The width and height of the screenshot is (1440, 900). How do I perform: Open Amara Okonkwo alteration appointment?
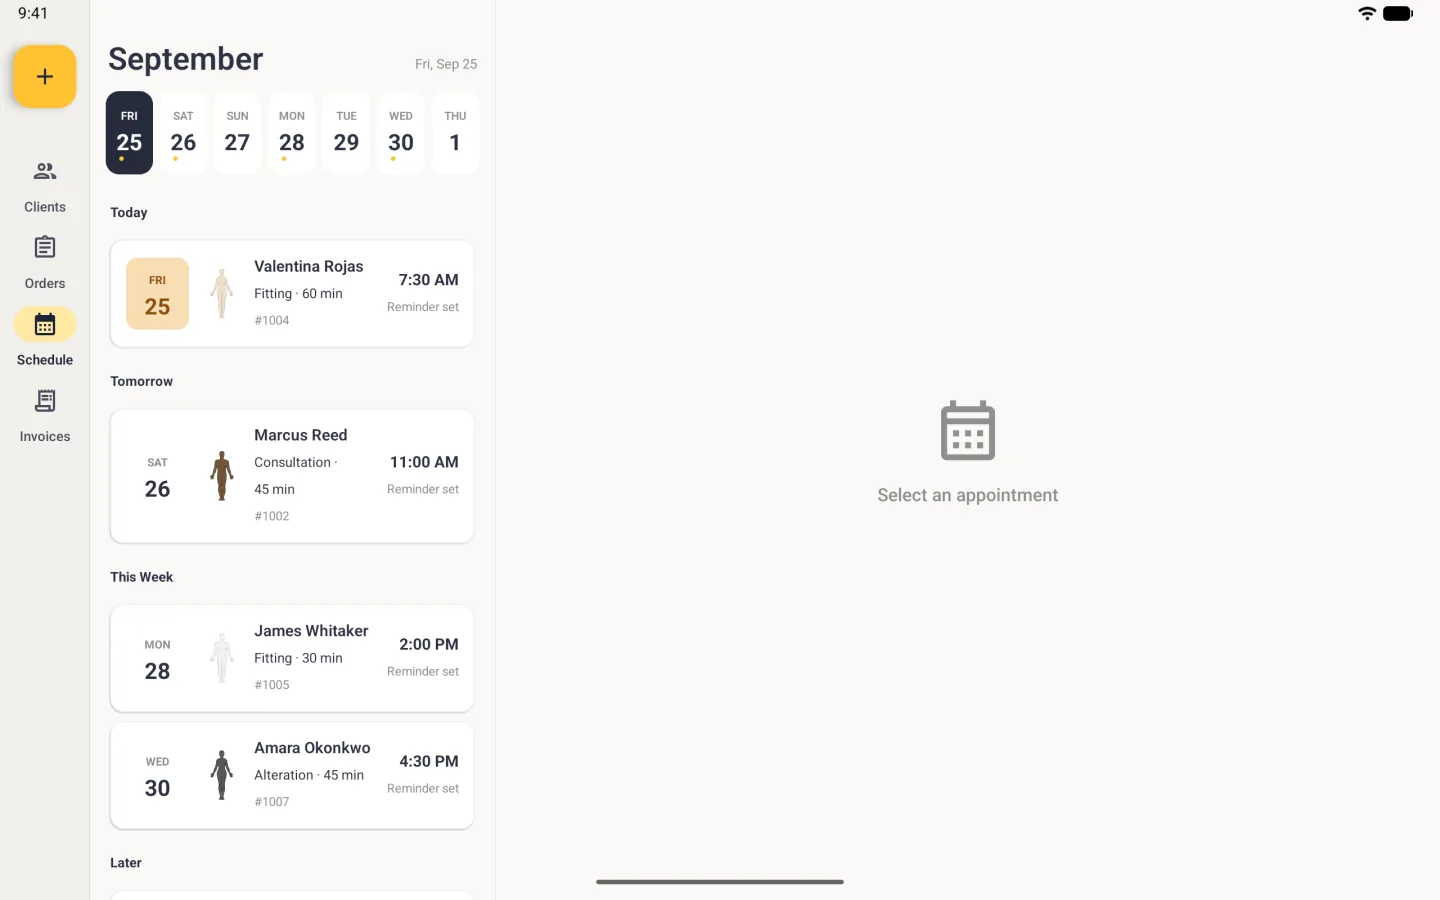[292, 775]
